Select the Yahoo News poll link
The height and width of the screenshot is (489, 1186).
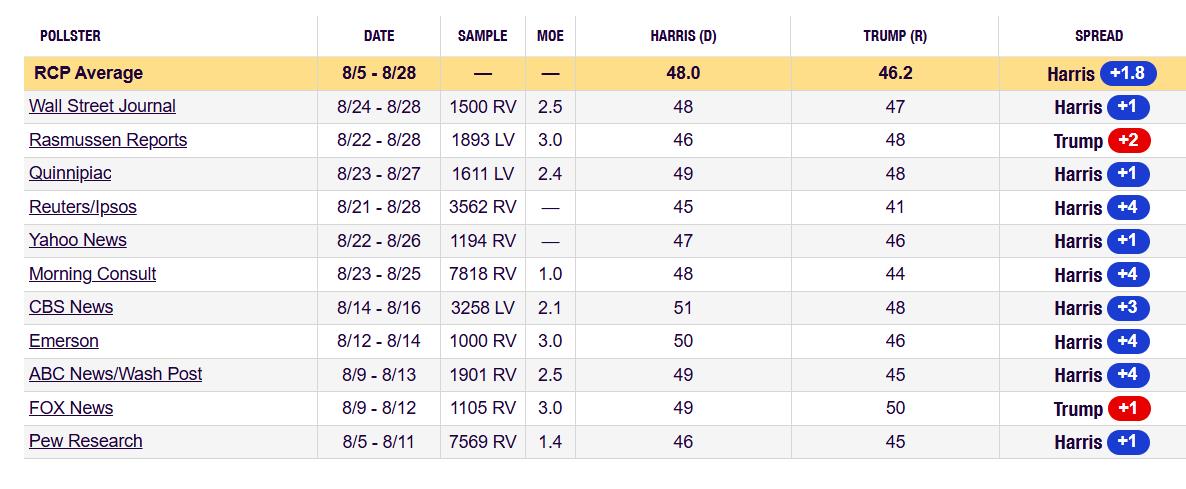coord(78,240)
